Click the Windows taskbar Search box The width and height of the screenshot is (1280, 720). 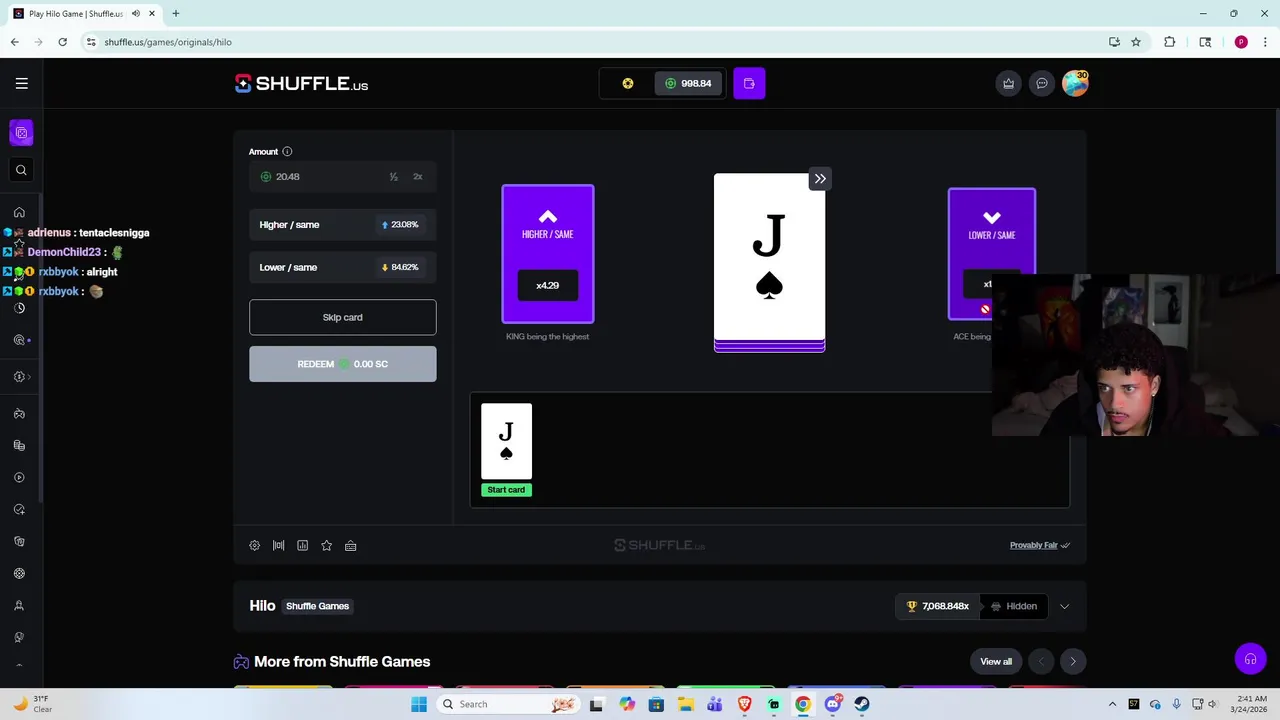(510, 704)
